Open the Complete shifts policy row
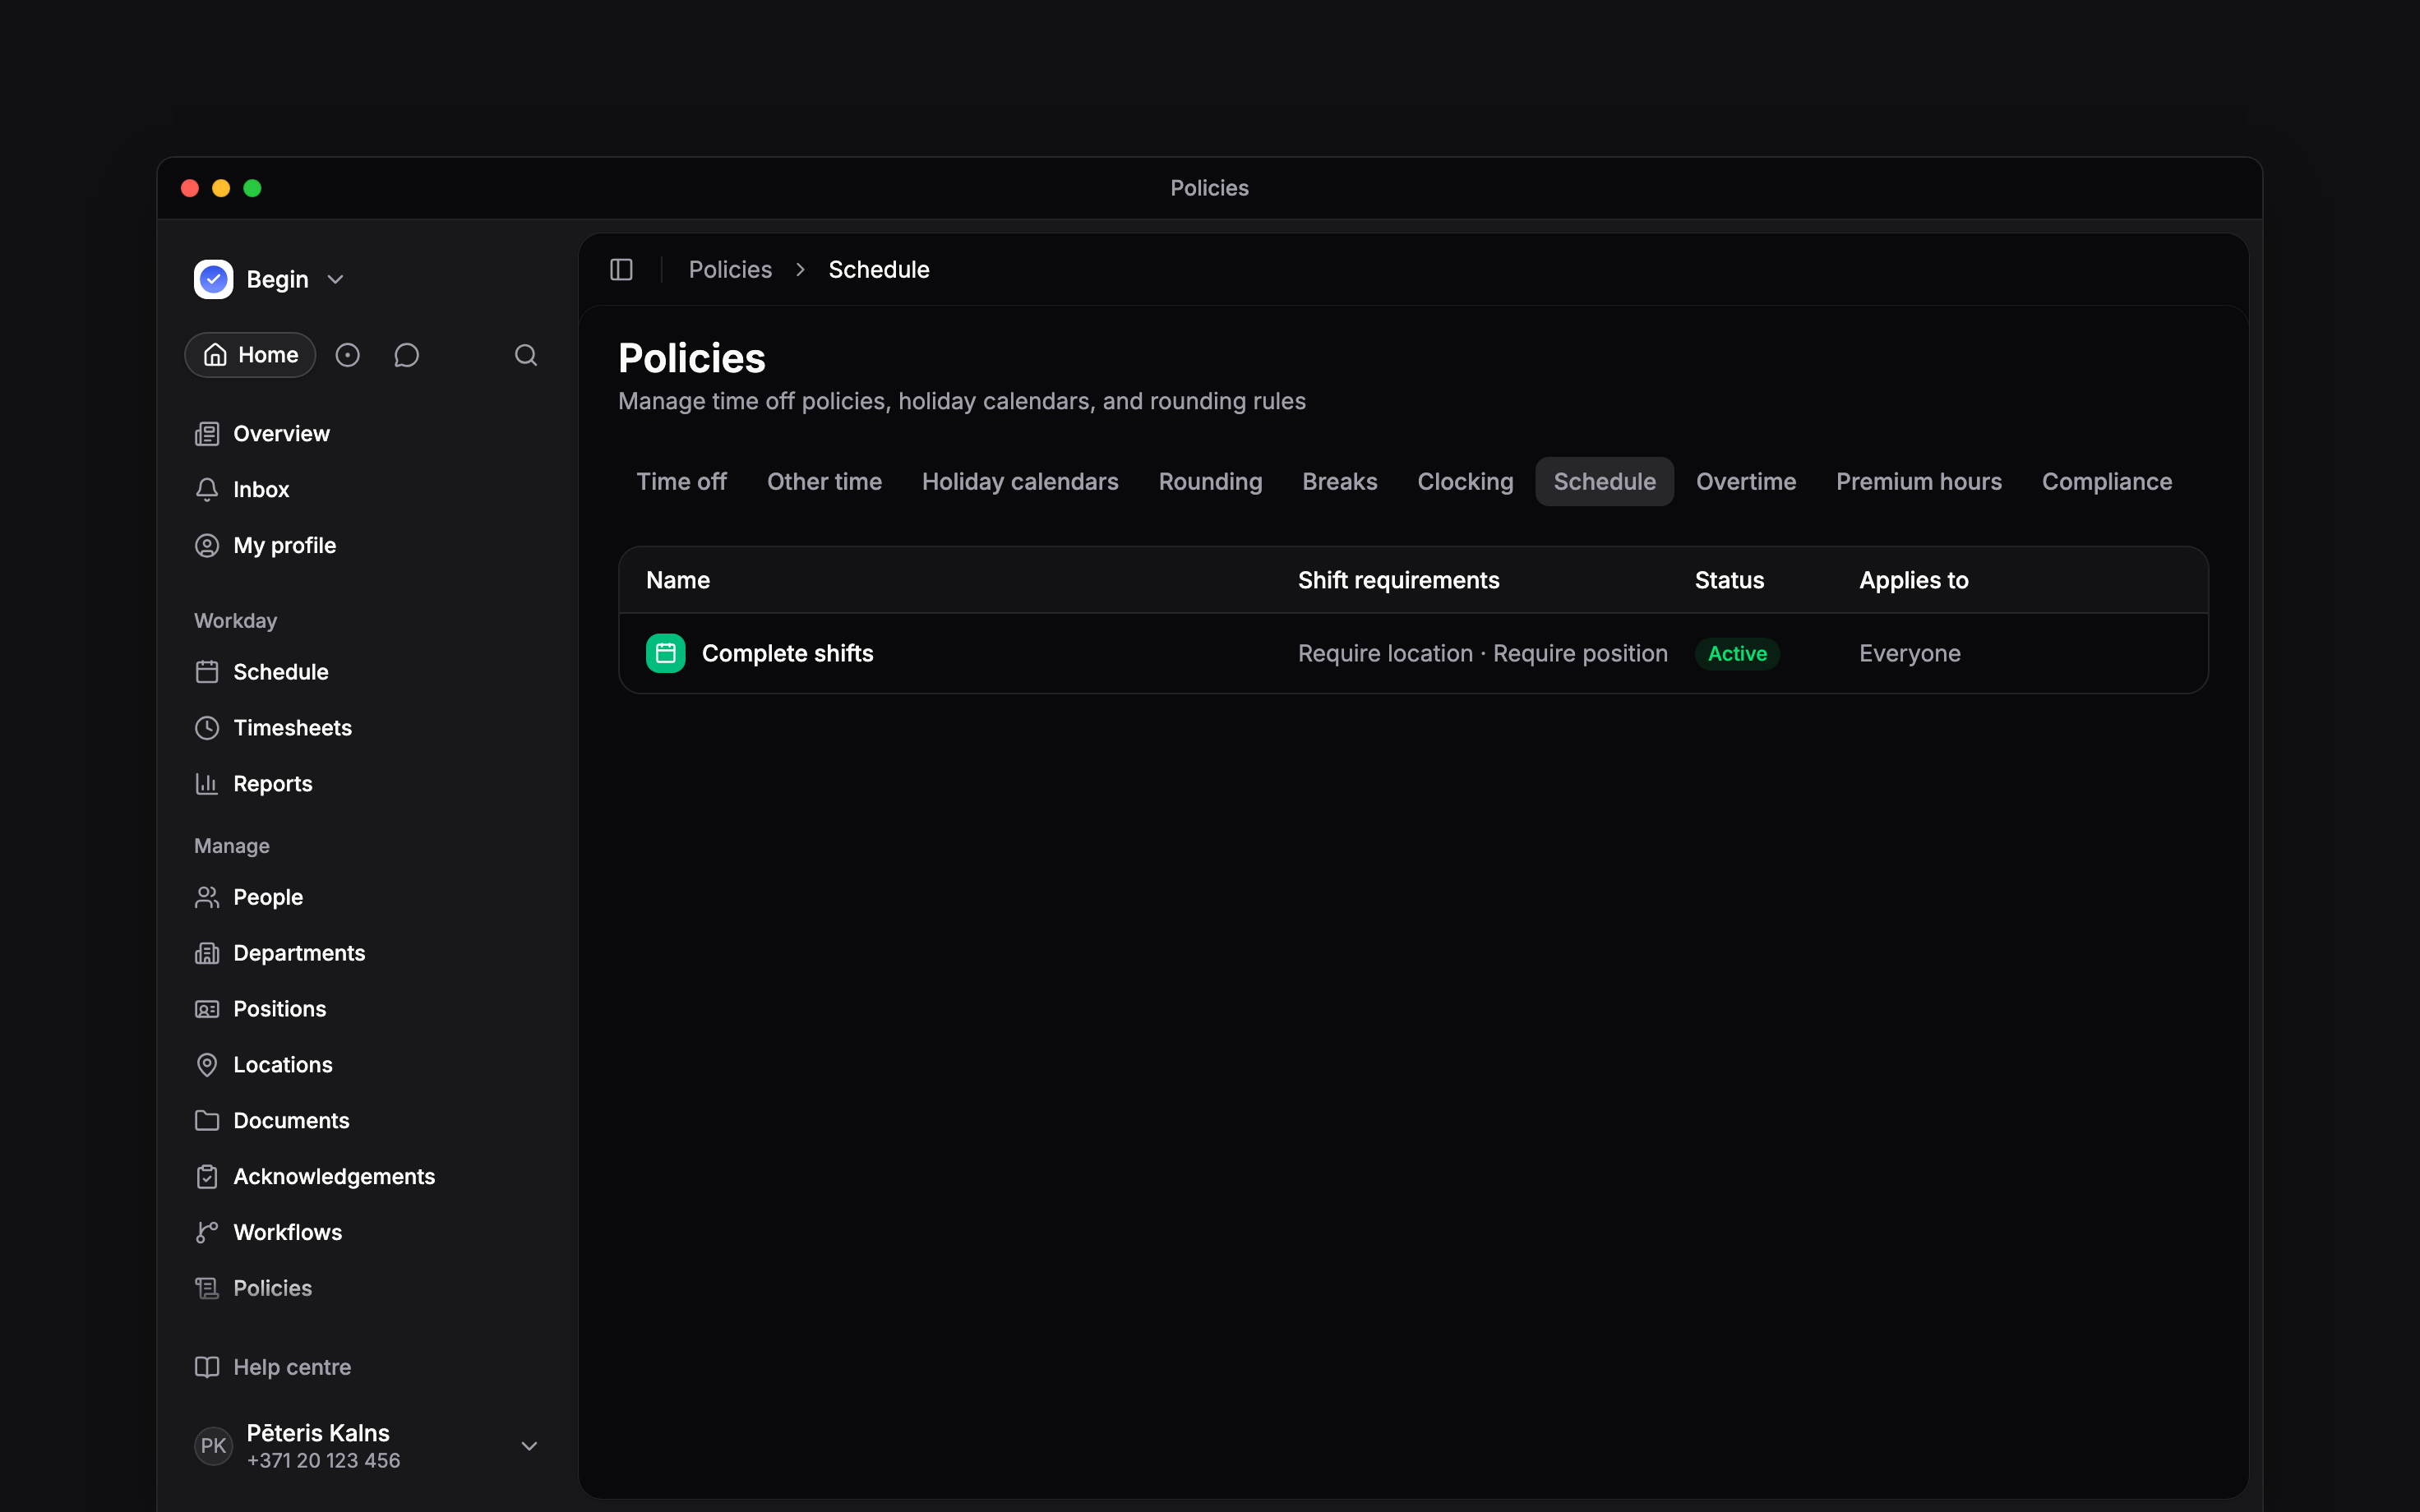 (x=1413, y=653)
